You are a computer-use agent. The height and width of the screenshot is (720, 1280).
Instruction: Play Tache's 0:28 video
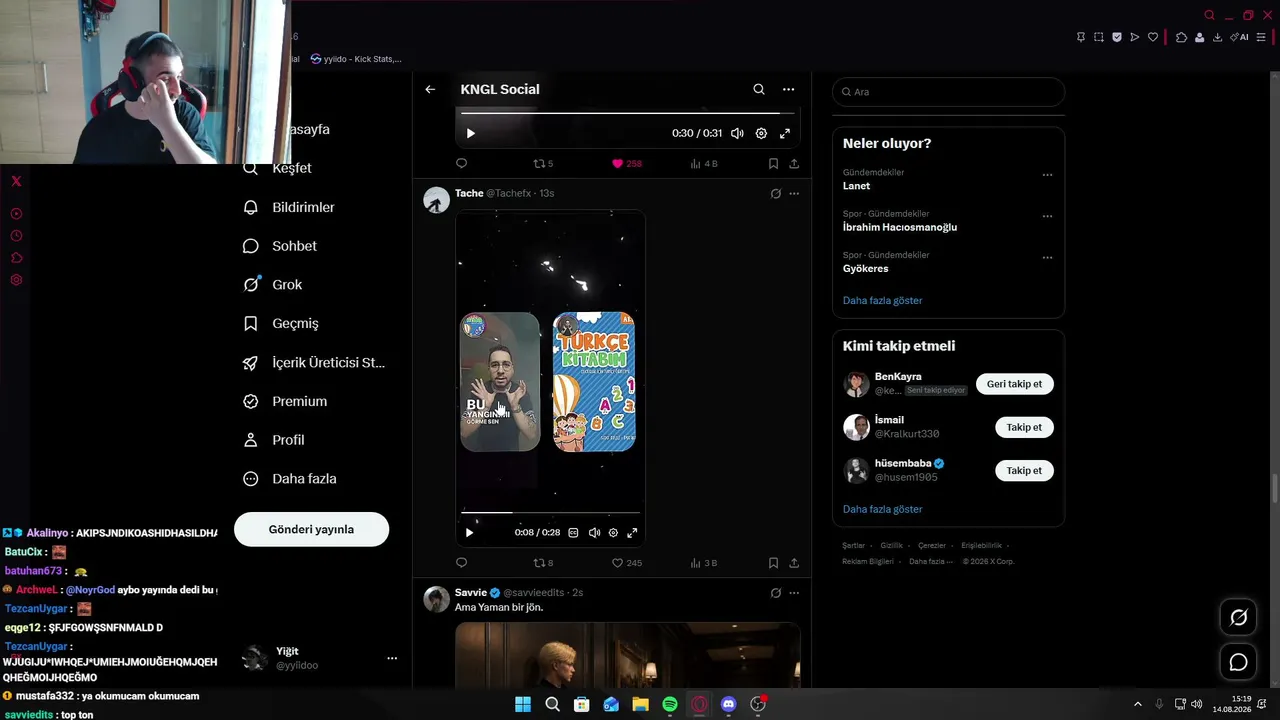(469, 533)
